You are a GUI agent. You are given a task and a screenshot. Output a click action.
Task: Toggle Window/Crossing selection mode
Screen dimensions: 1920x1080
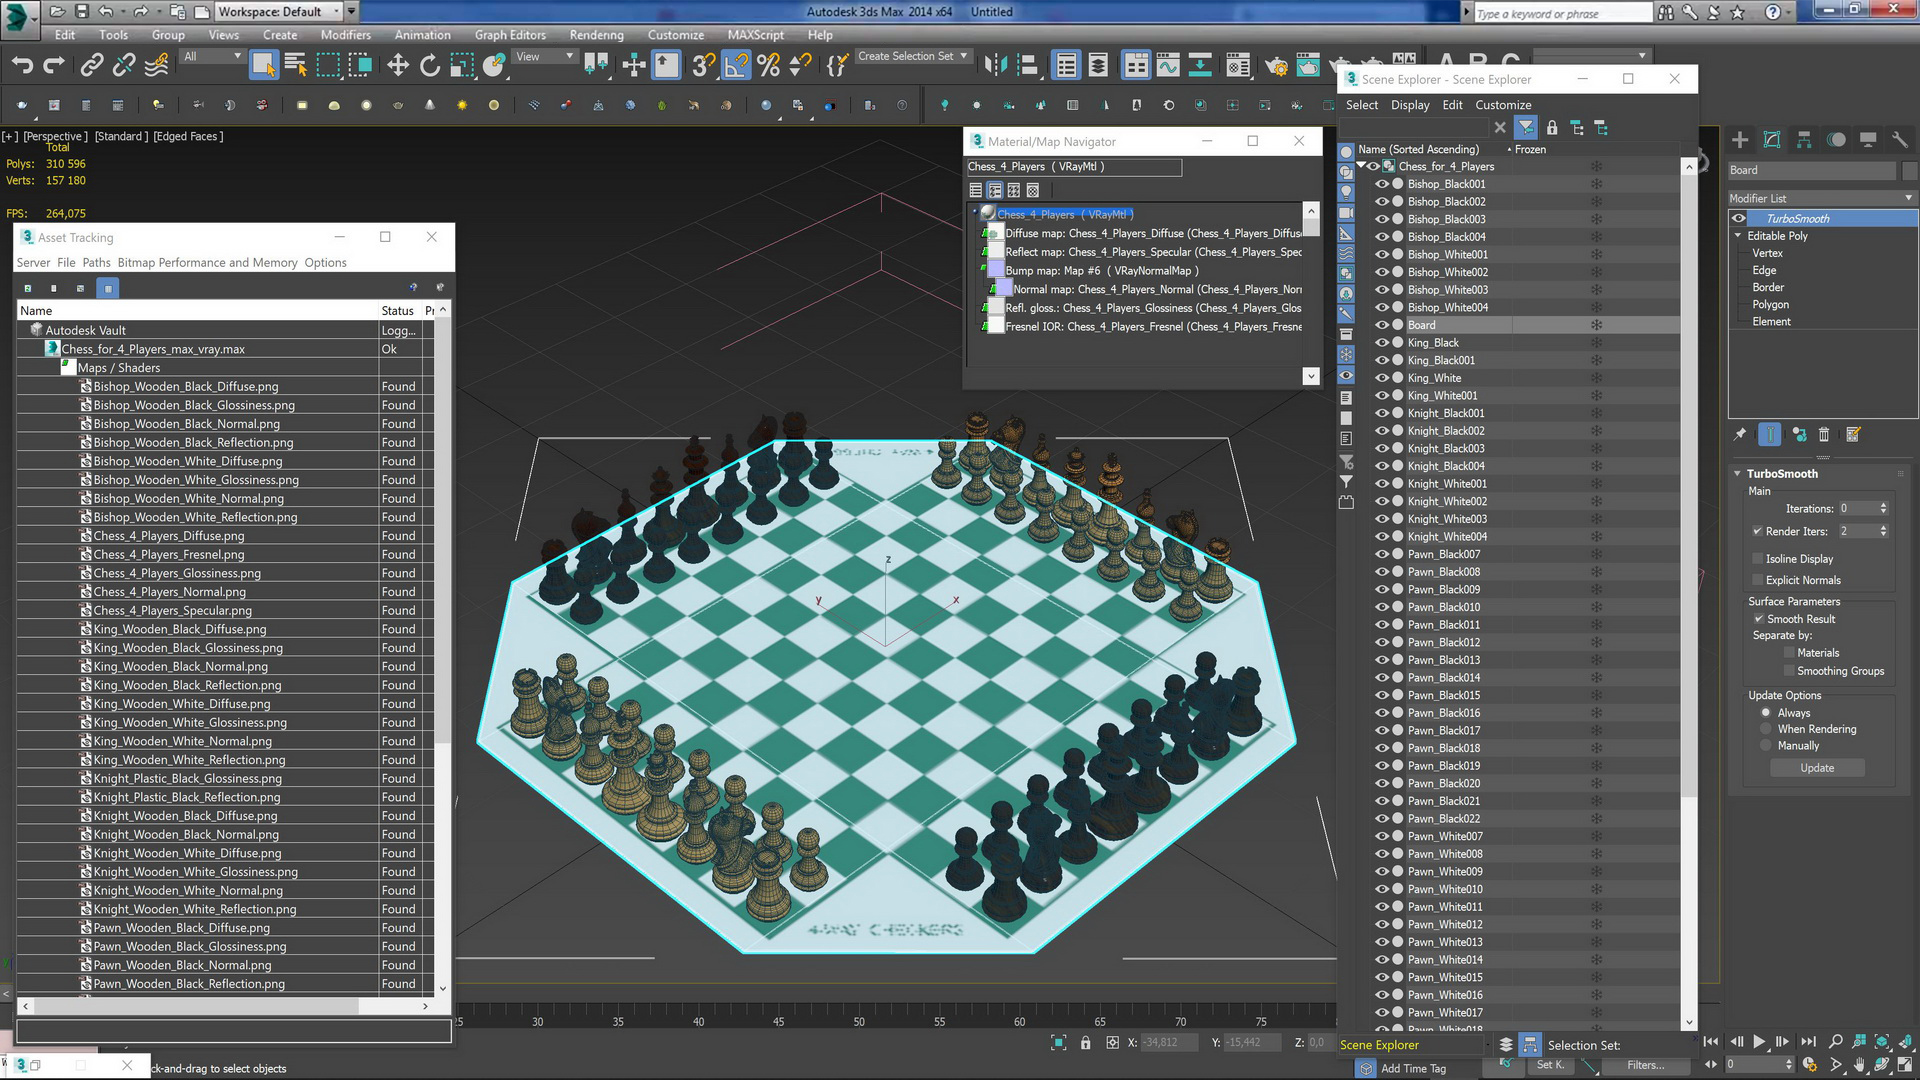click(x=360, y=66)
